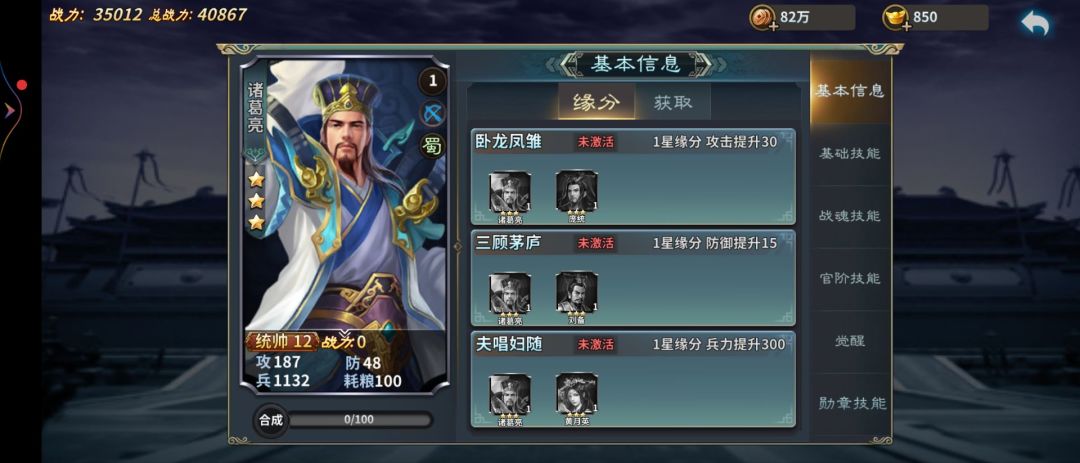Click the blue back arrow icon
The width and height of the screenshot is (1080, 463).
coord(1035,23)
